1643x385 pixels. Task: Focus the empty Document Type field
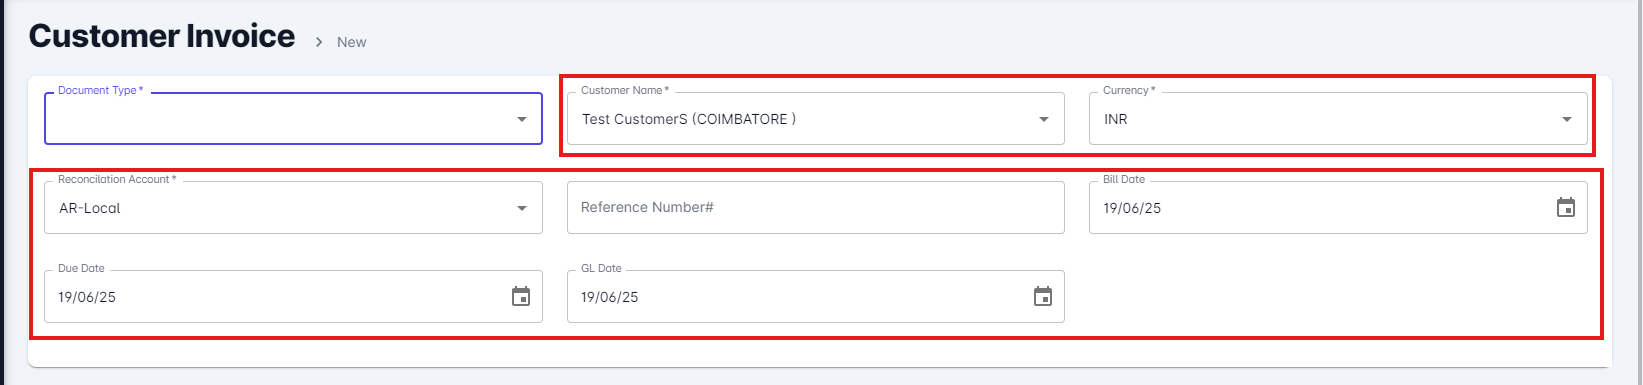(x=293, y=119)
